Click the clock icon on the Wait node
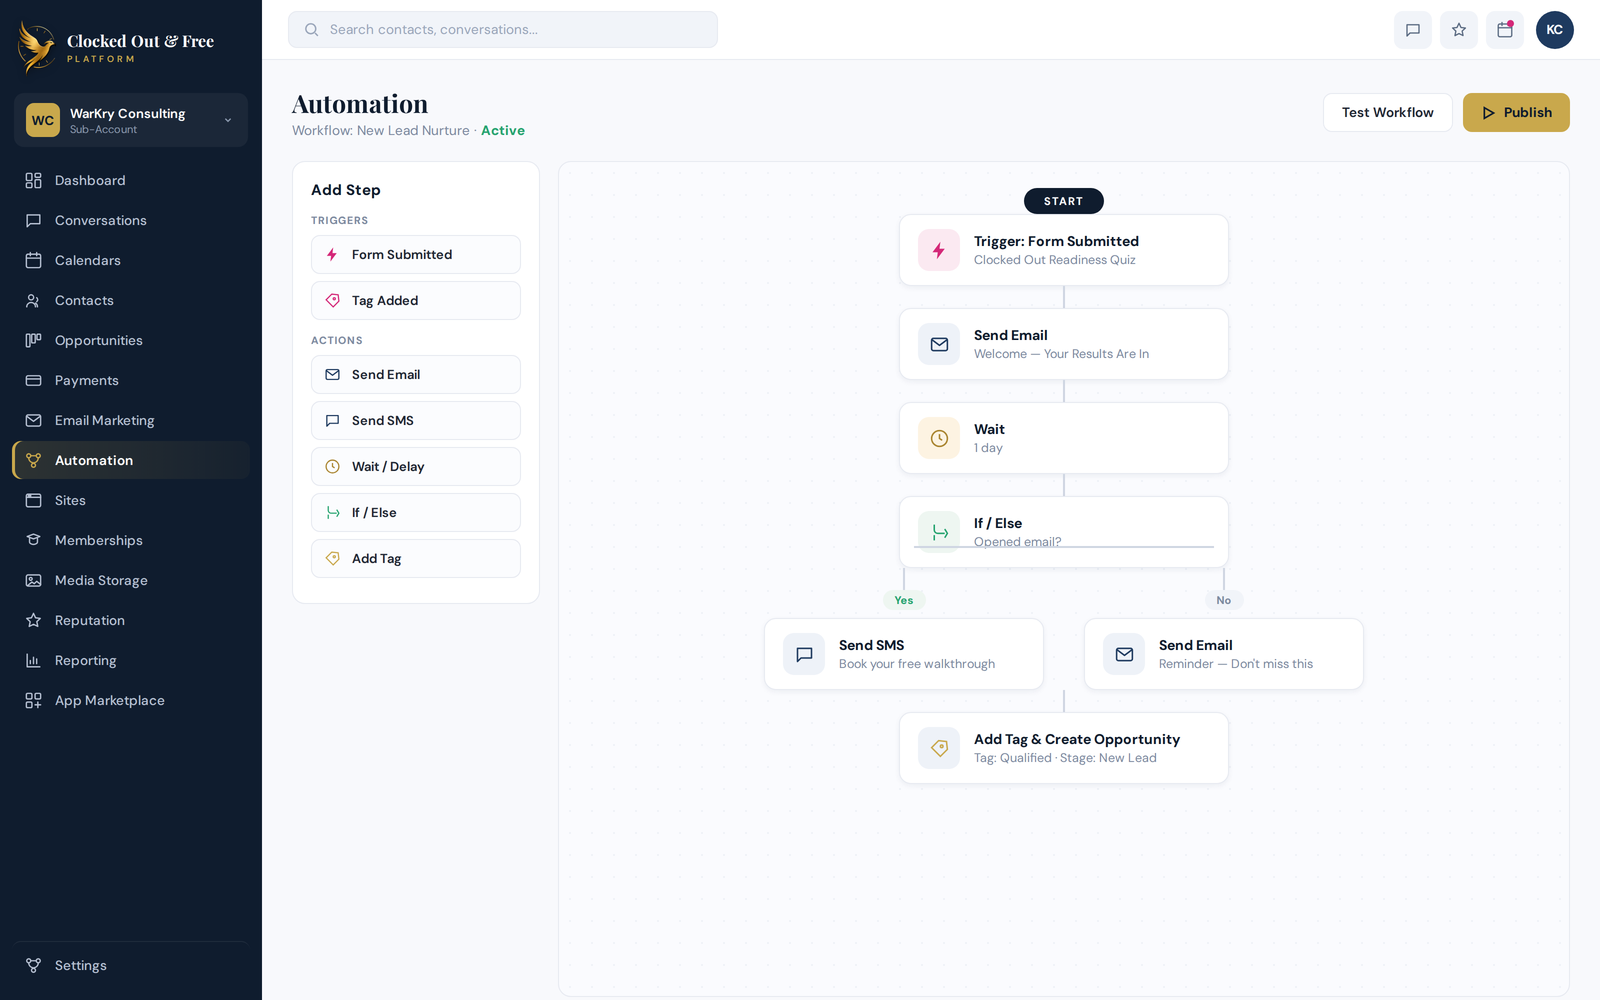 coord(939,438)
